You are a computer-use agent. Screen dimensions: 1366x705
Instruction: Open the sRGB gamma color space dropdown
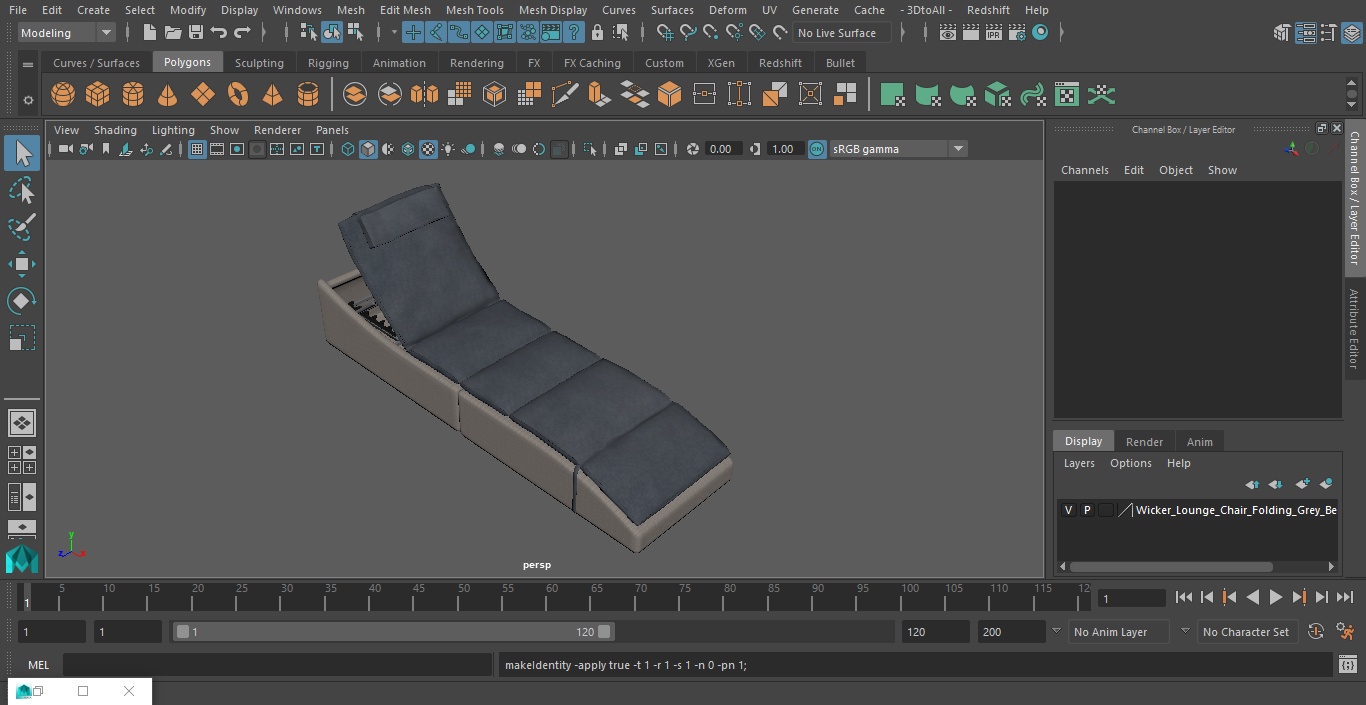pos(898,149)
